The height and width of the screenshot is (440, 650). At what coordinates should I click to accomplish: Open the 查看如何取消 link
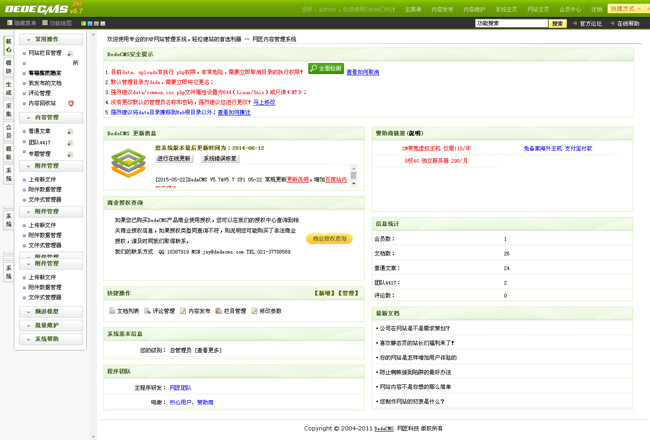(363, 72)
